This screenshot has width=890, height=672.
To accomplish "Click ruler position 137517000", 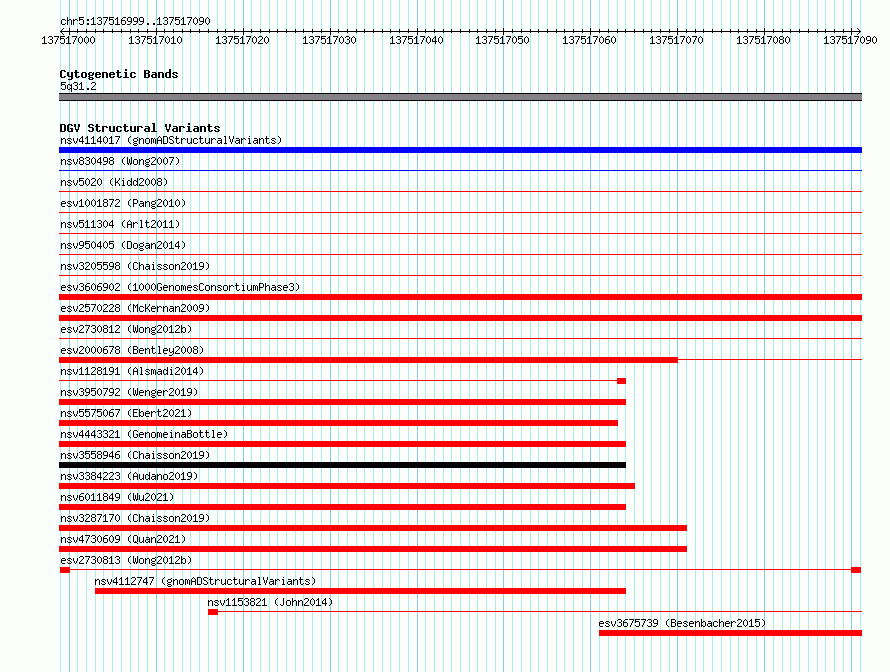I will point(68,40).
